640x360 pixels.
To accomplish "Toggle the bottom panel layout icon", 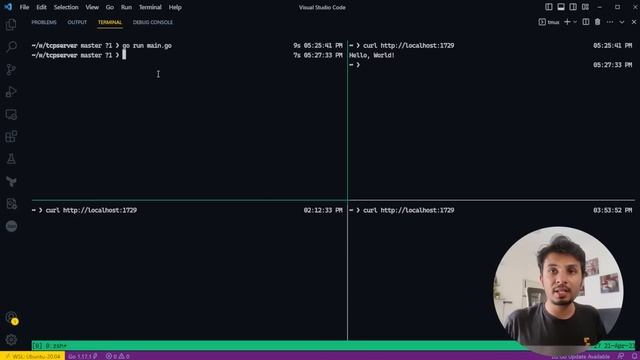I will coord(561,7).
